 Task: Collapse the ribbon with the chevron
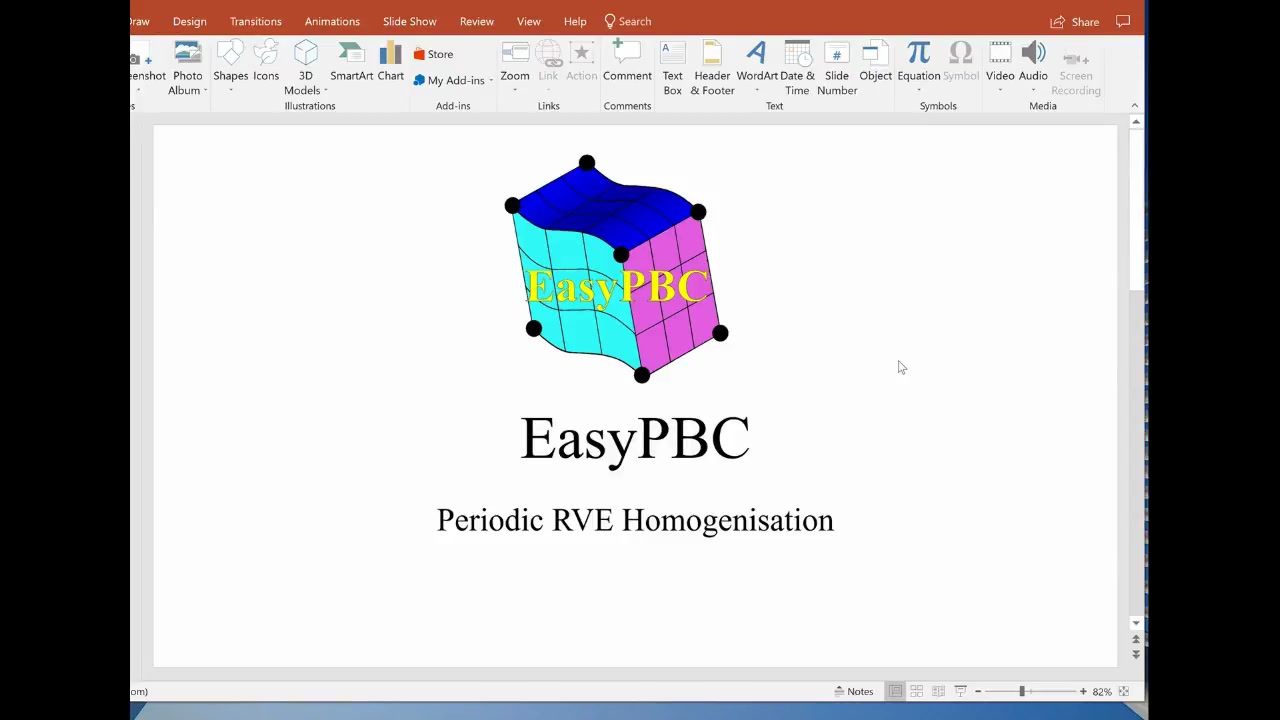(1134, 106)
